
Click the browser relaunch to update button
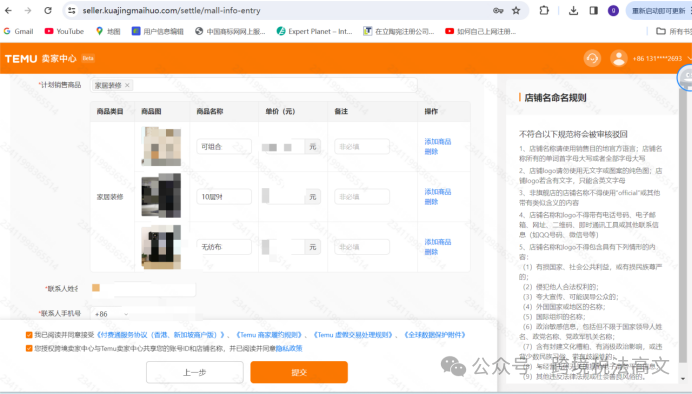658,11
